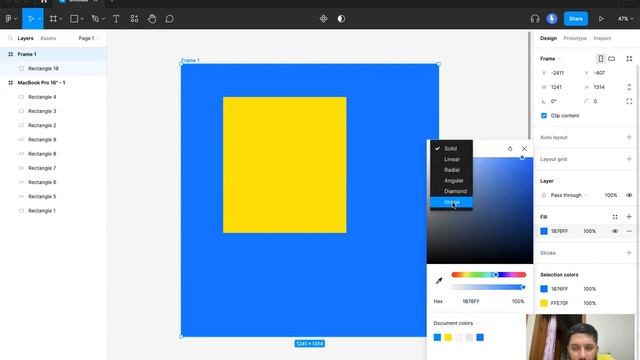Toggle constrain proportions link
This screenshot has height=360, width=640.
(629, 87)
